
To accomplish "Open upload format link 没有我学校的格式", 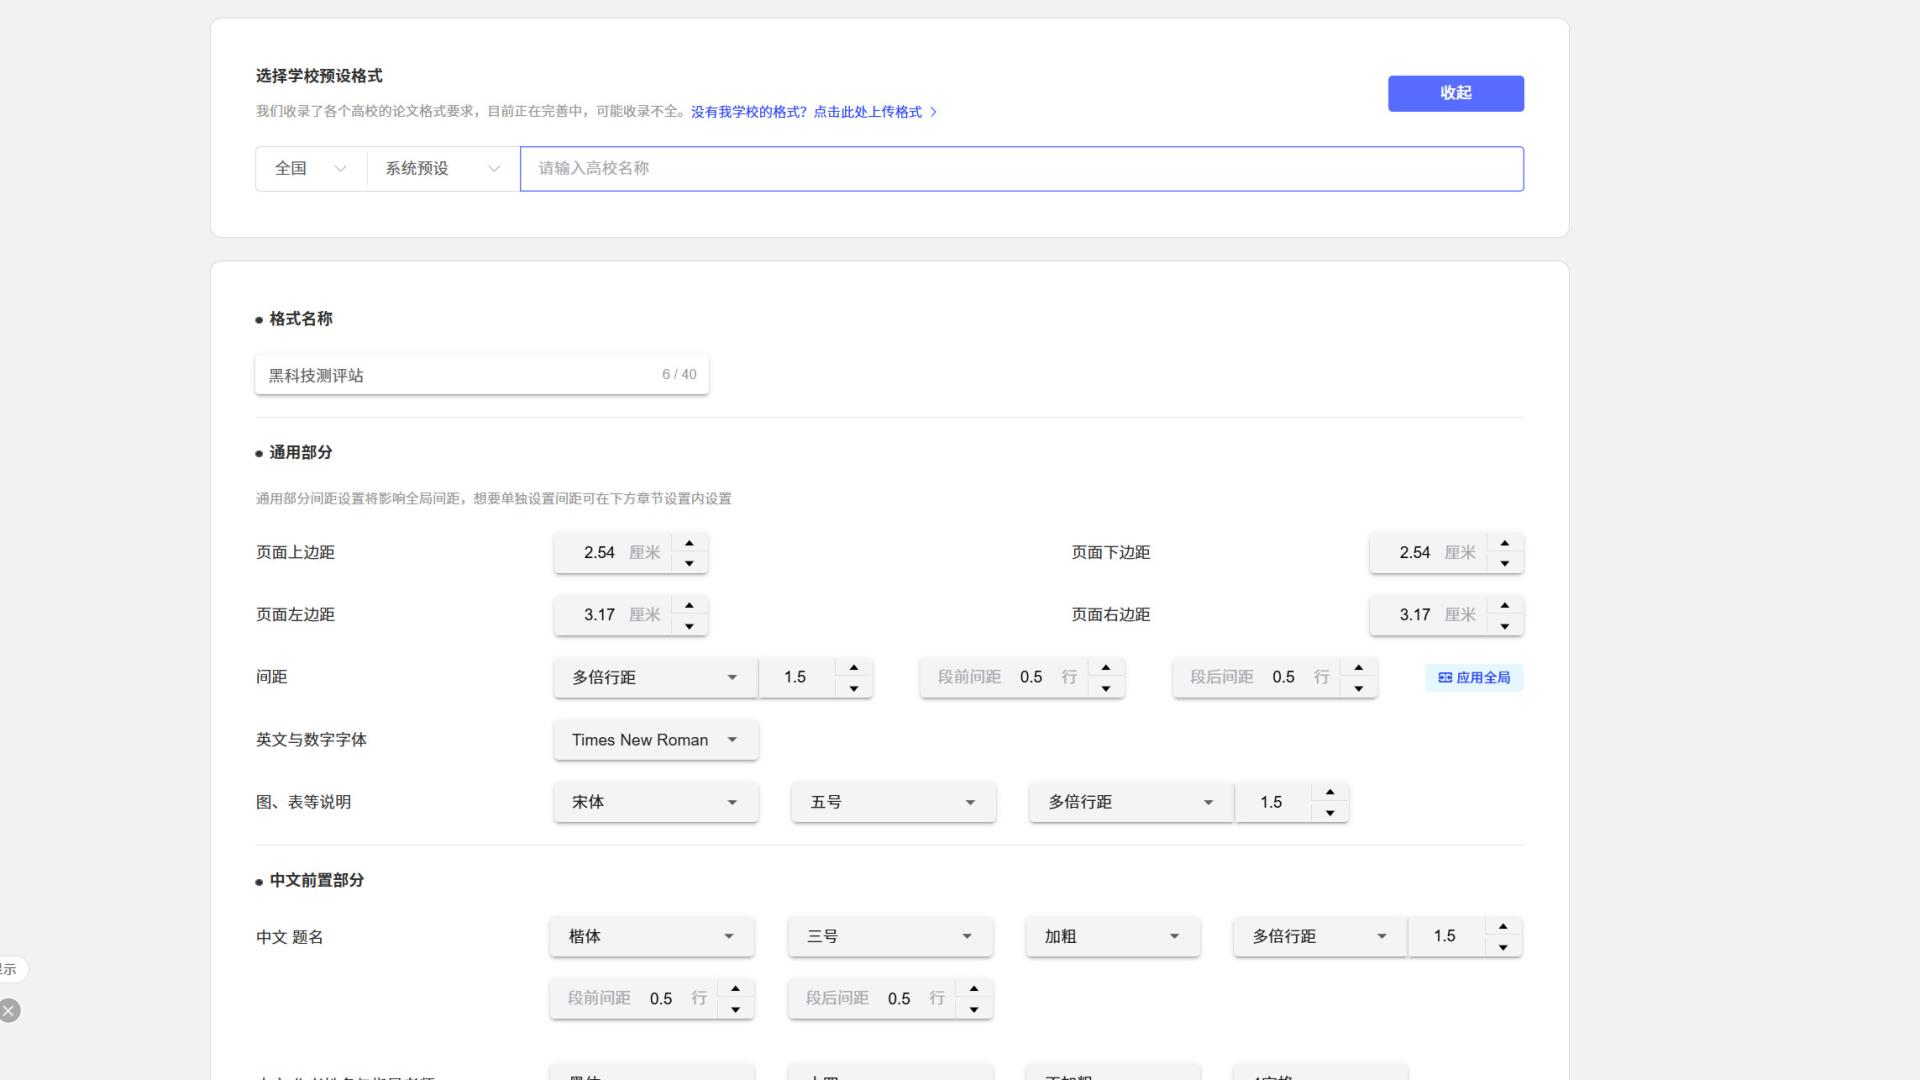I will tap(813, 112).
